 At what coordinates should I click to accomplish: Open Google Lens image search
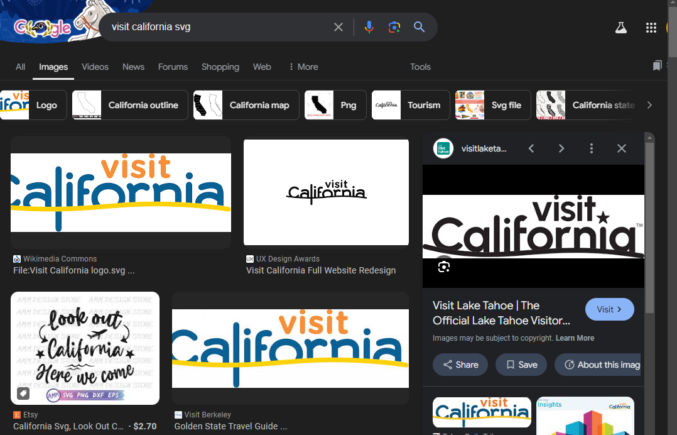pos(394,27)
